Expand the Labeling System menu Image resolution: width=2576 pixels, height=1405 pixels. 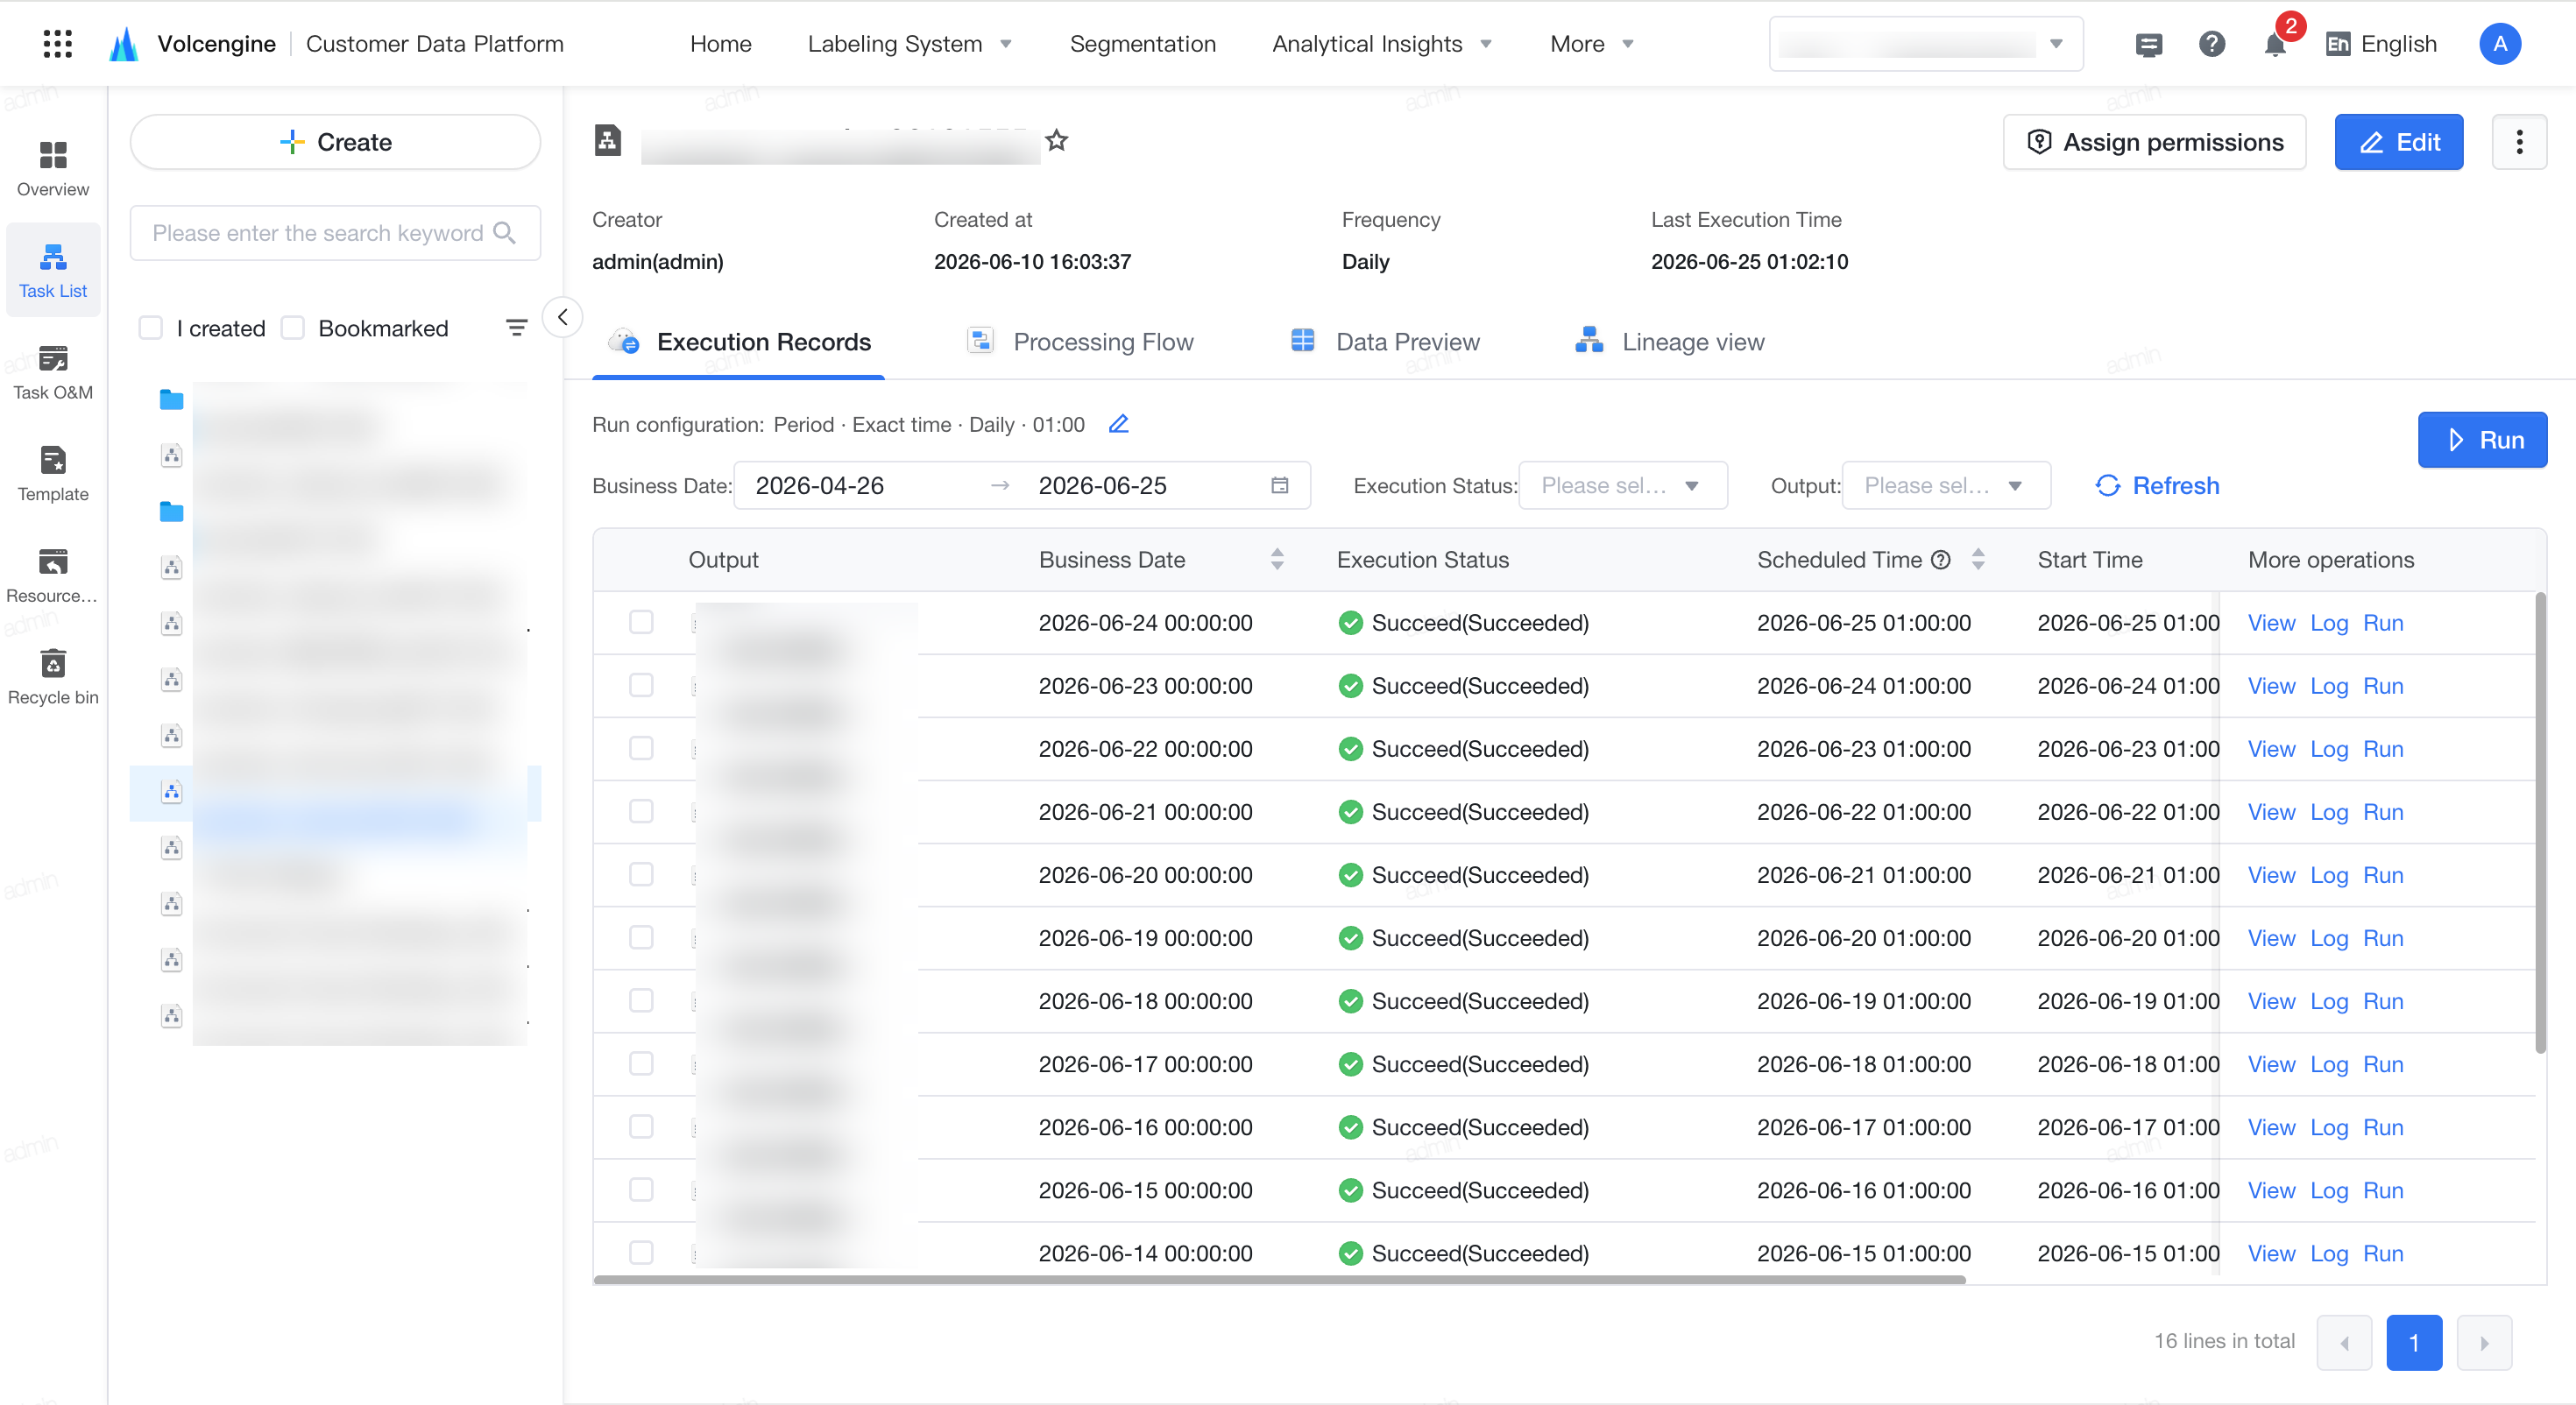910,44
